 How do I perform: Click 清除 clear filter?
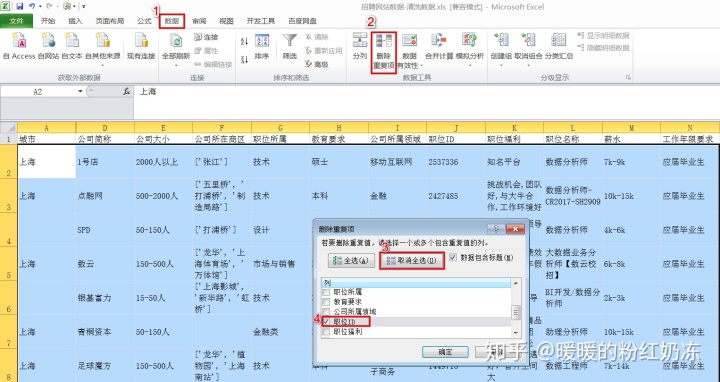316,37
